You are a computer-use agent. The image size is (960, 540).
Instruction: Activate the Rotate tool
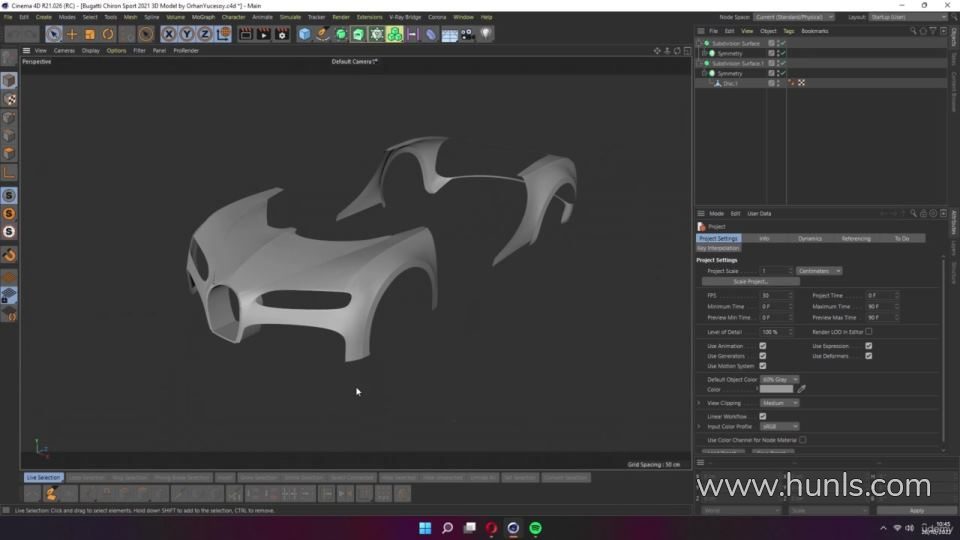coord(108,34)
